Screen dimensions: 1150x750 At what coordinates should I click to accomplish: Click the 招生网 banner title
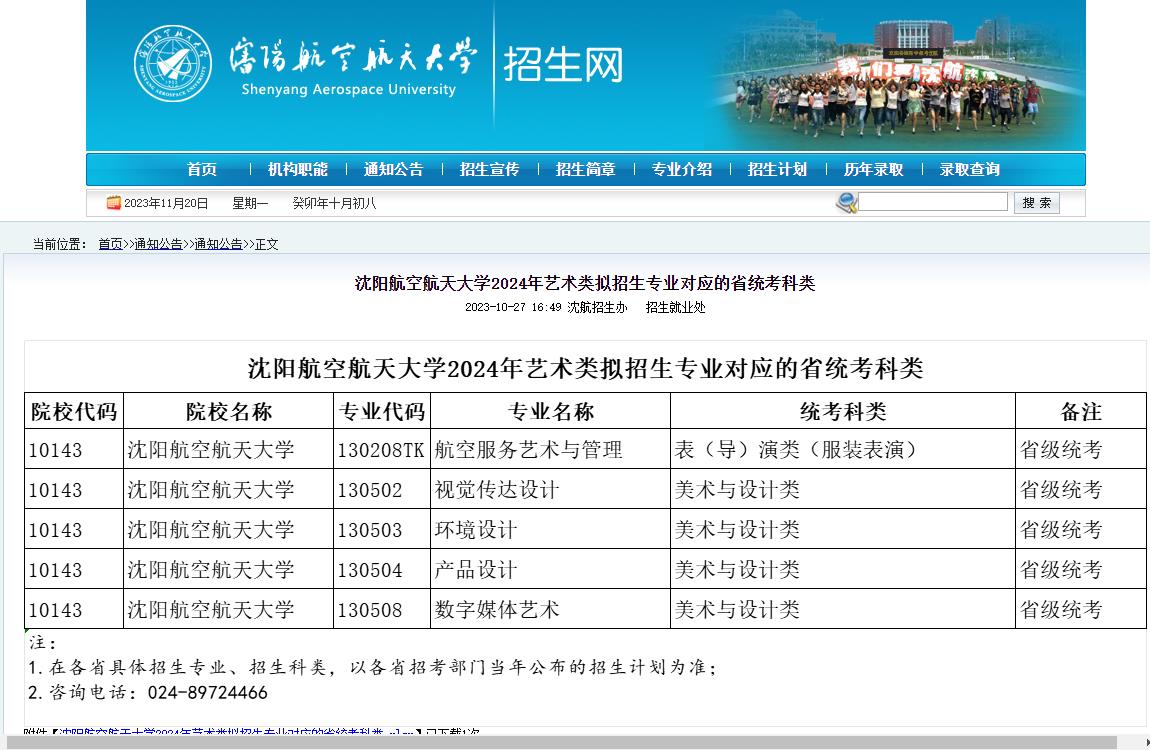pos(563,65)
